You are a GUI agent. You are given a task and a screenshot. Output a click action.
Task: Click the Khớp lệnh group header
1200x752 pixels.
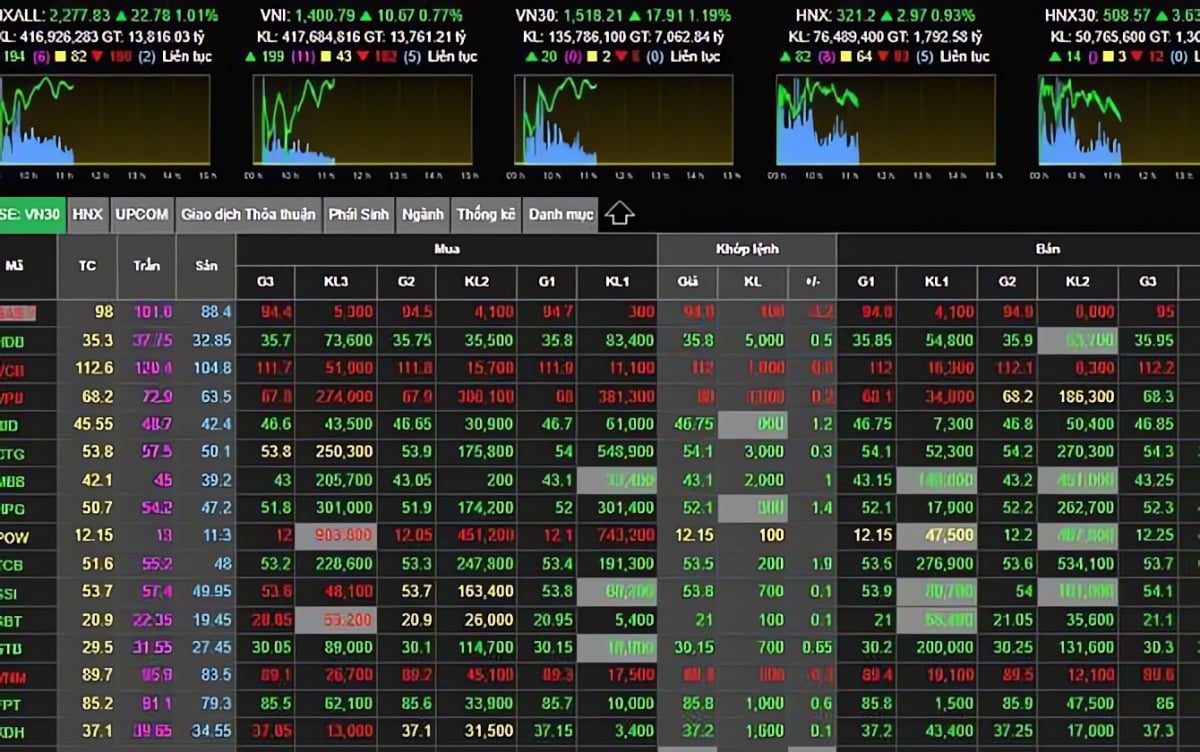747,249
